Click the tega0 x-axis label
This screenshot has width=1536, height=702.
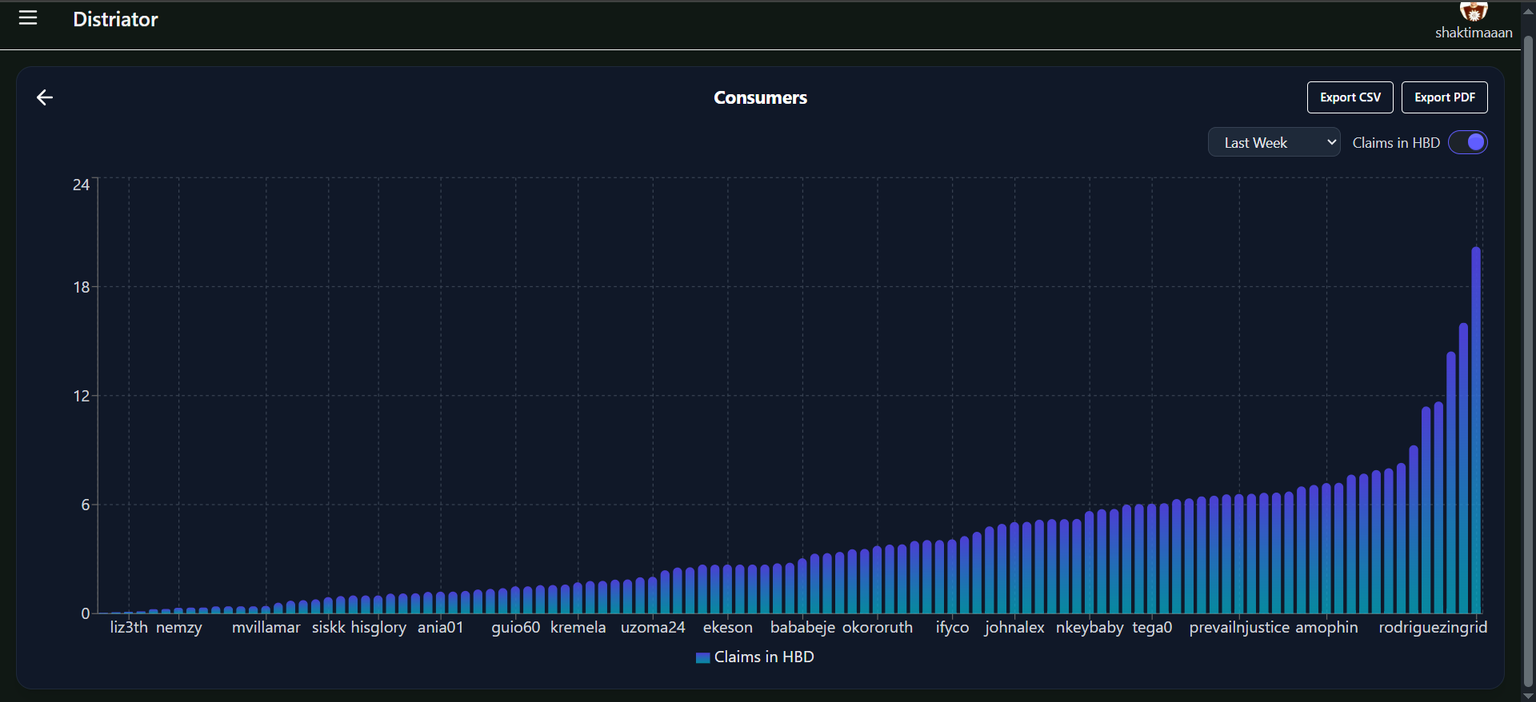click(1152, 628)
